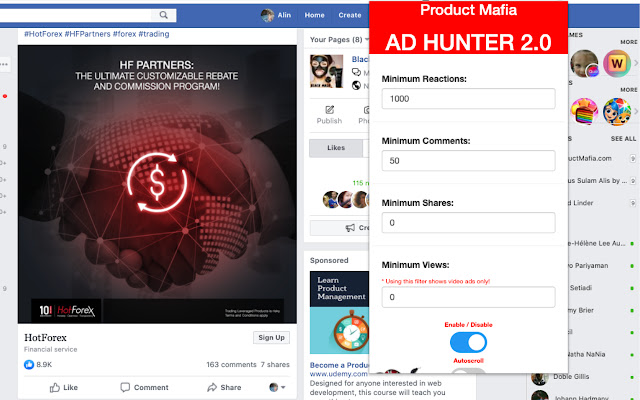This screenshot has height=400, width=640.
Task: Click the Like button on the post
Action: click(x=64, y=387)
